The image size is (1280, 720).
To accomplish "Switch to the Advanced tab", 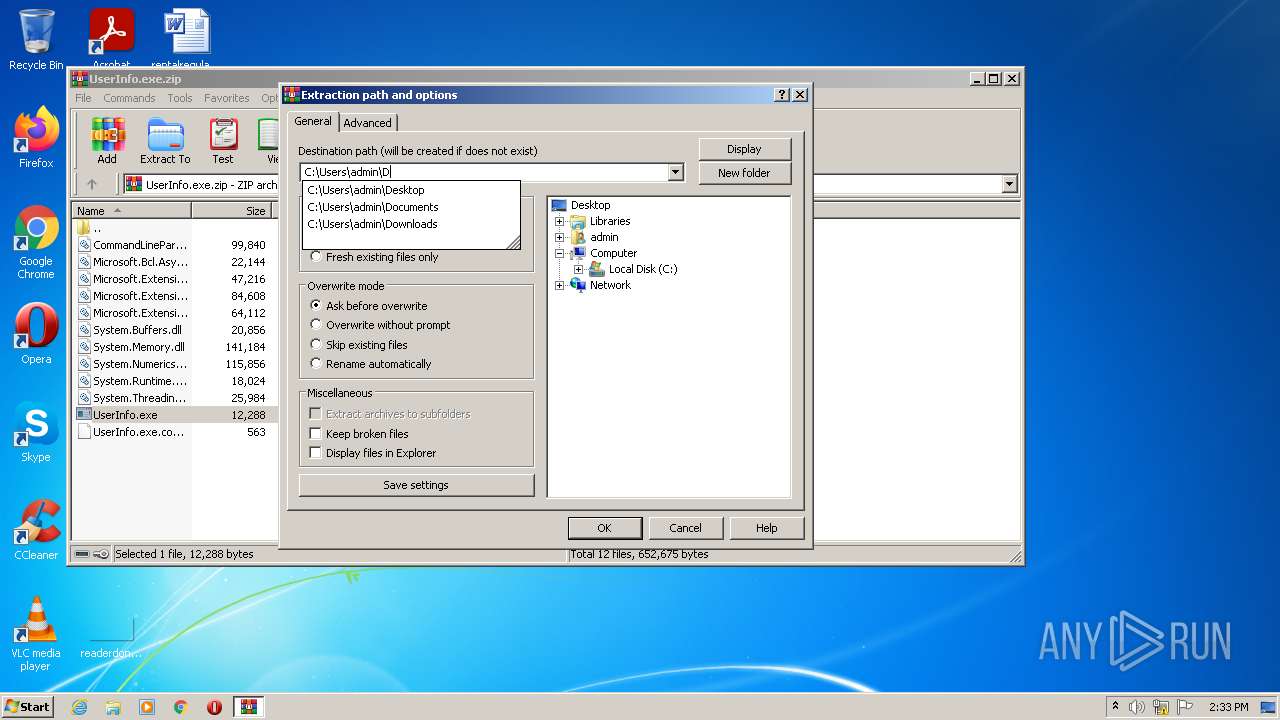I will click(367, 123).
